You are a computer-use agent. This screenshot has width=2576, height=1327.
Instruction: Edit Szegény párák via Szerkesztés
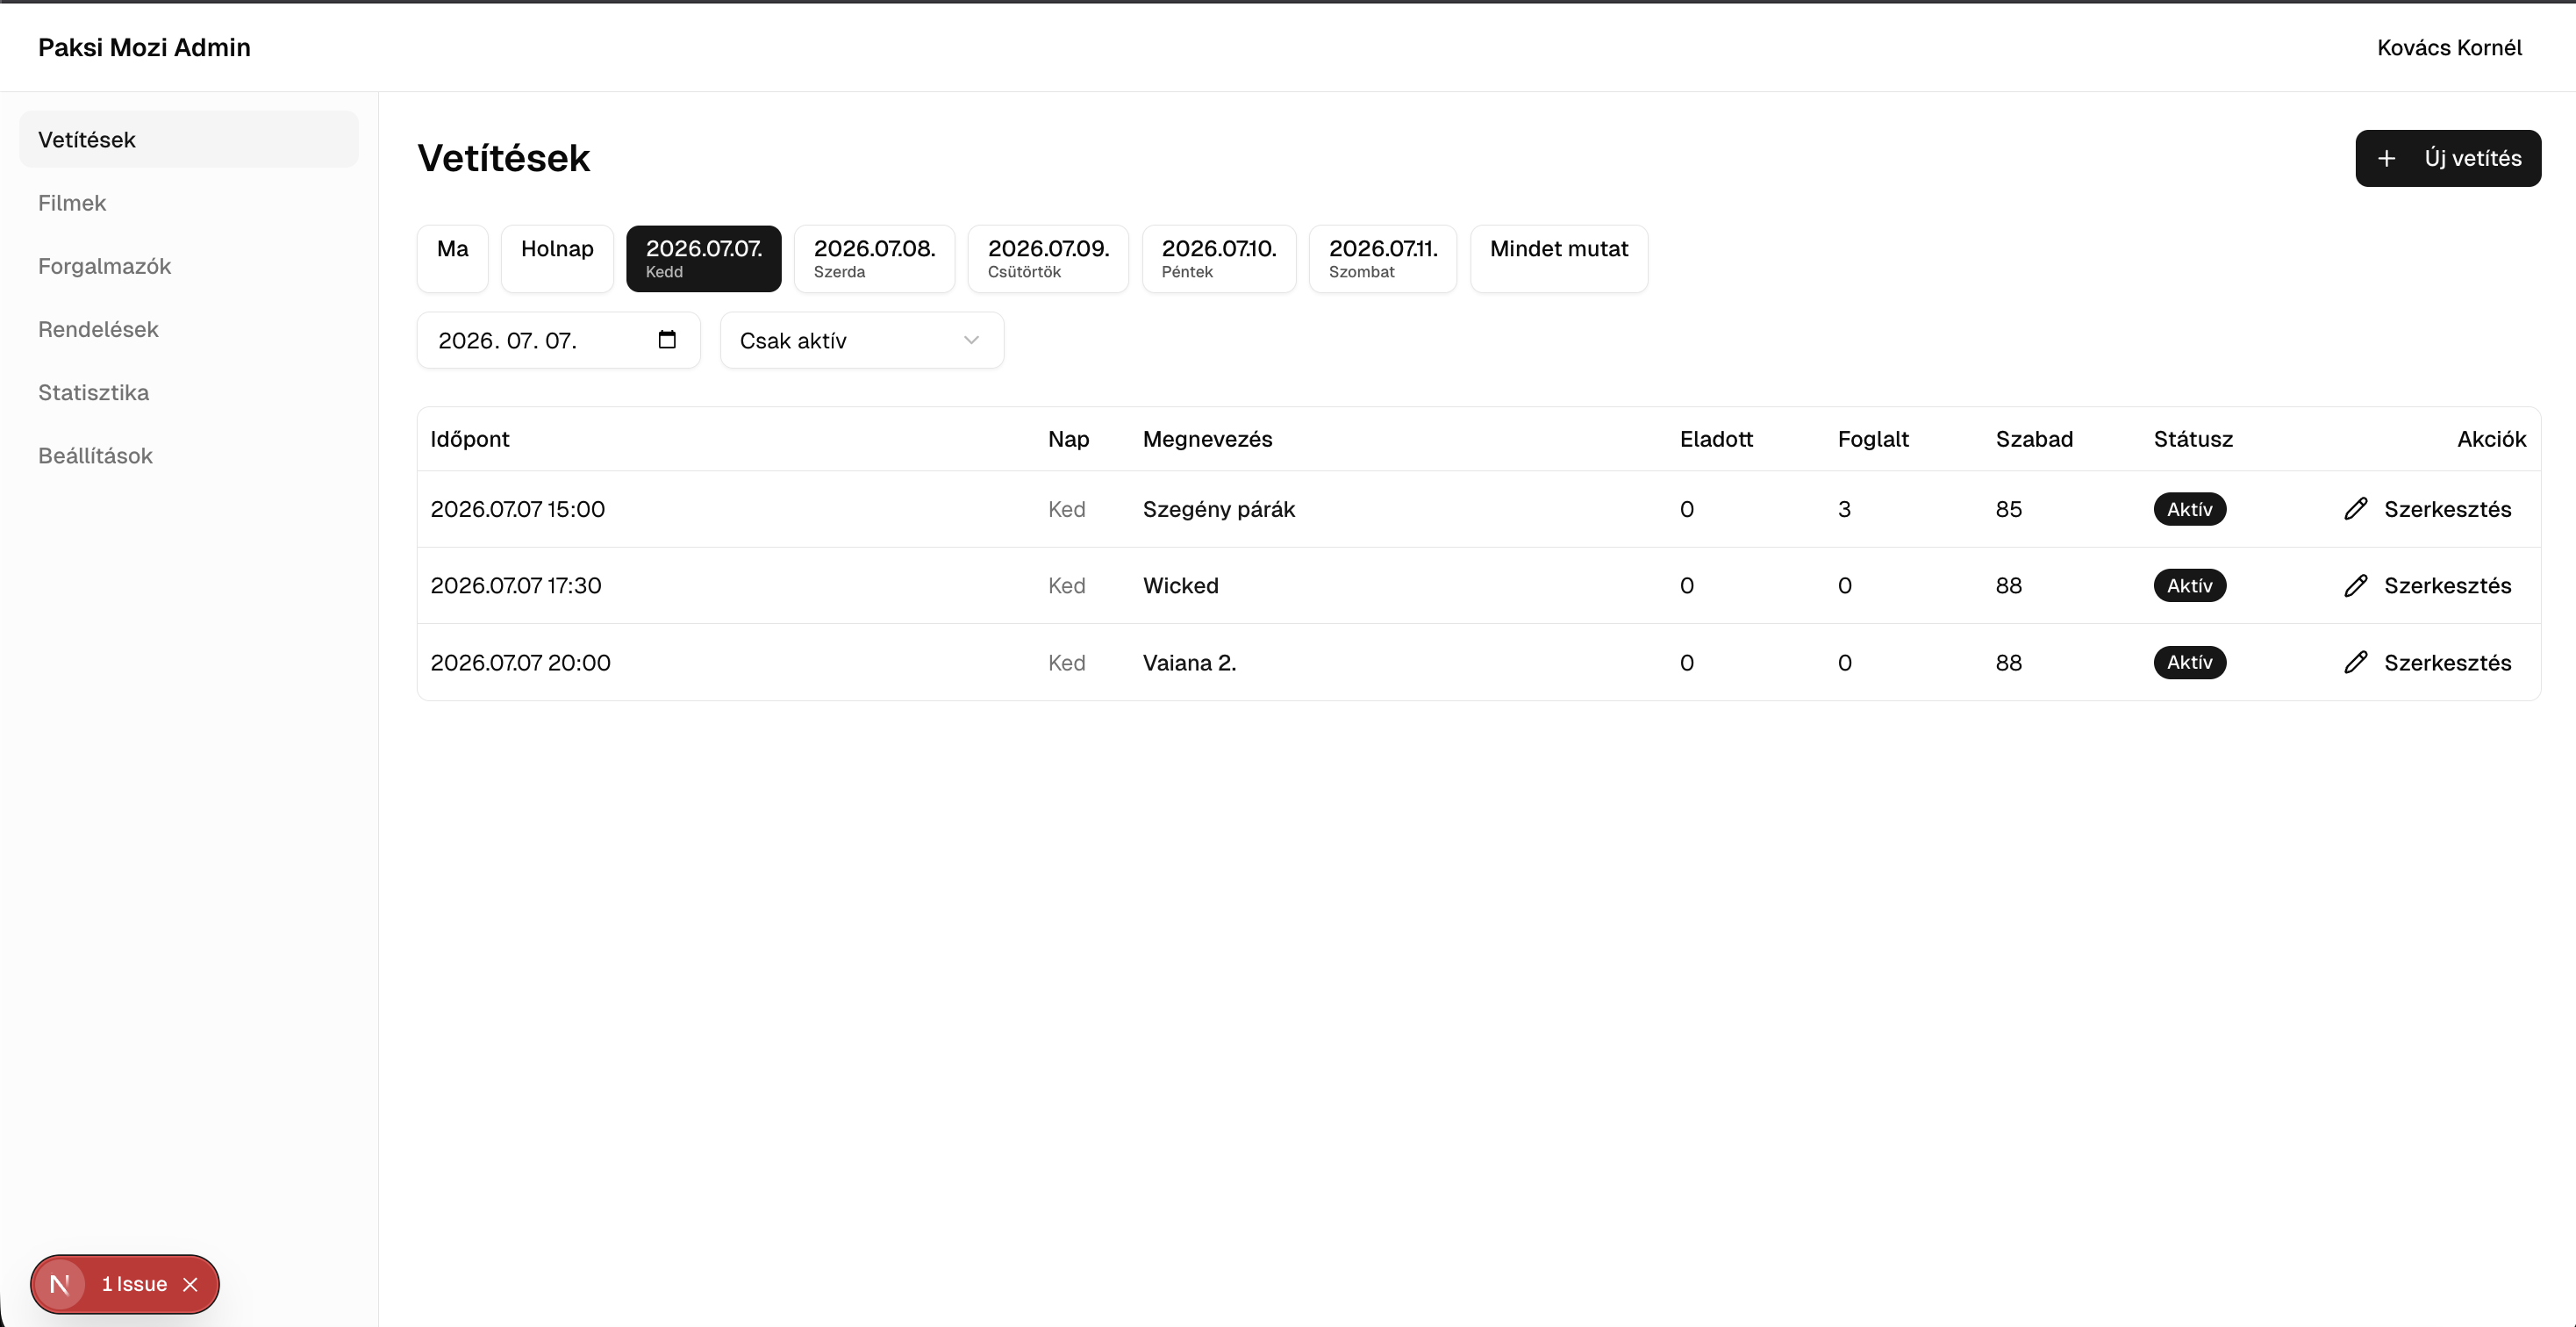pyautogui.click(x=2428, y=509)
